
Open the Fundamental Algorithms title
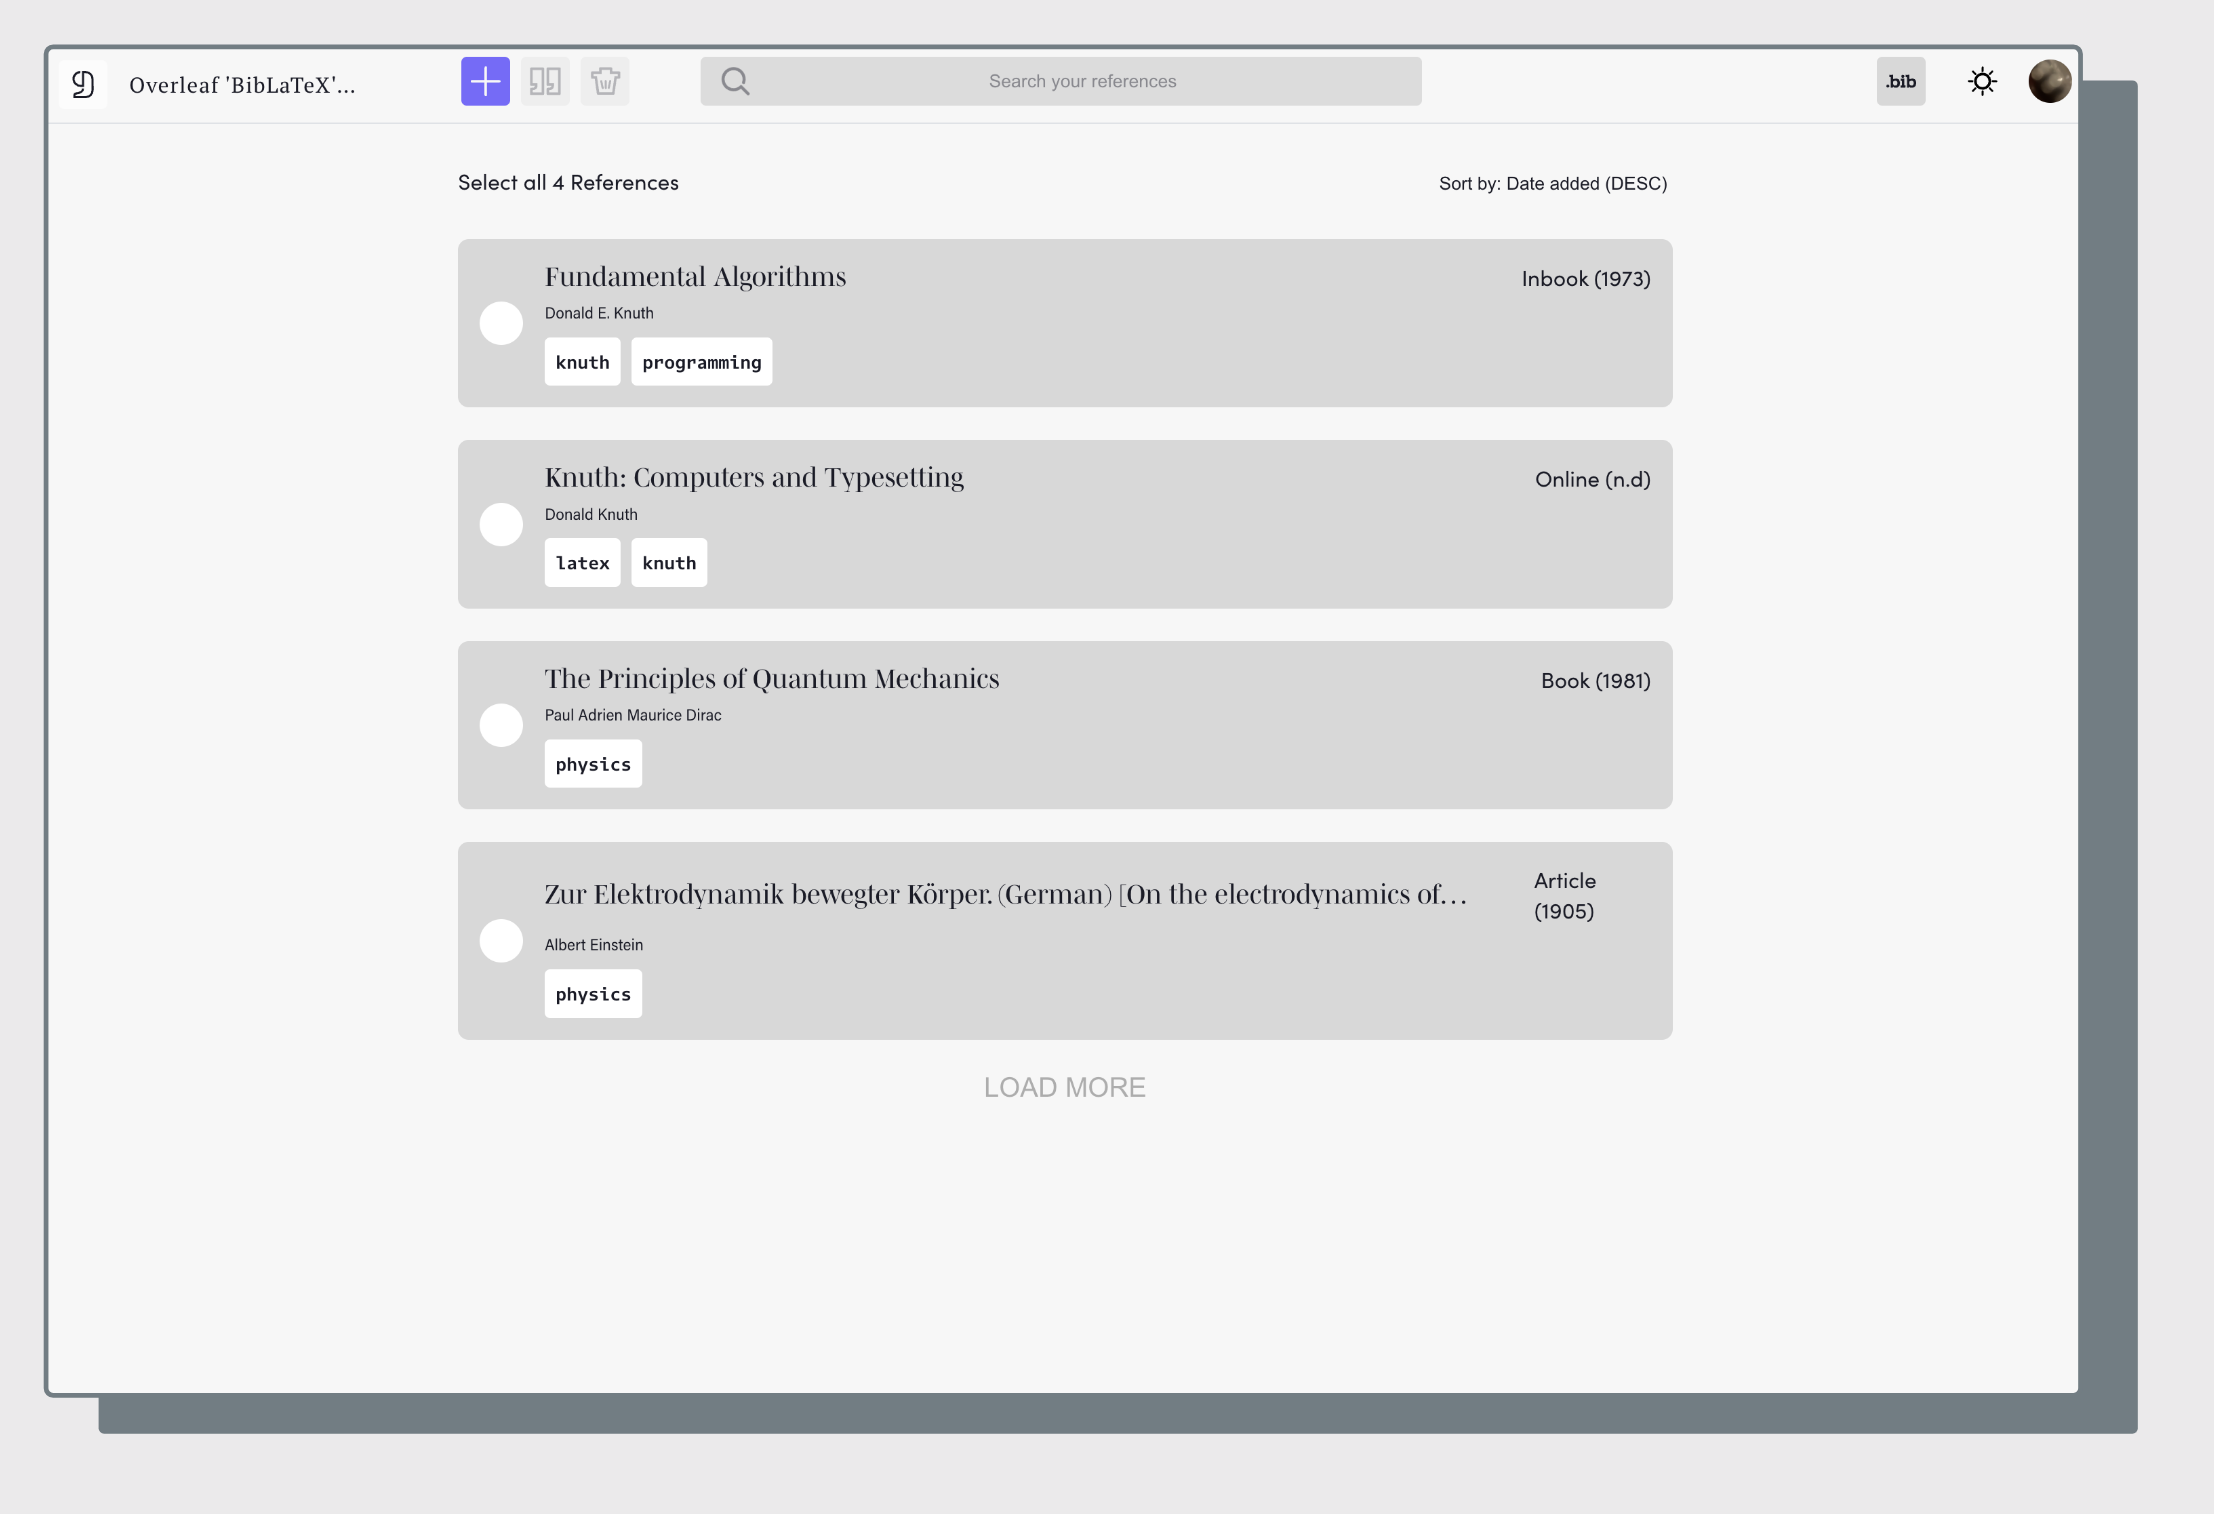pos(695,276)
